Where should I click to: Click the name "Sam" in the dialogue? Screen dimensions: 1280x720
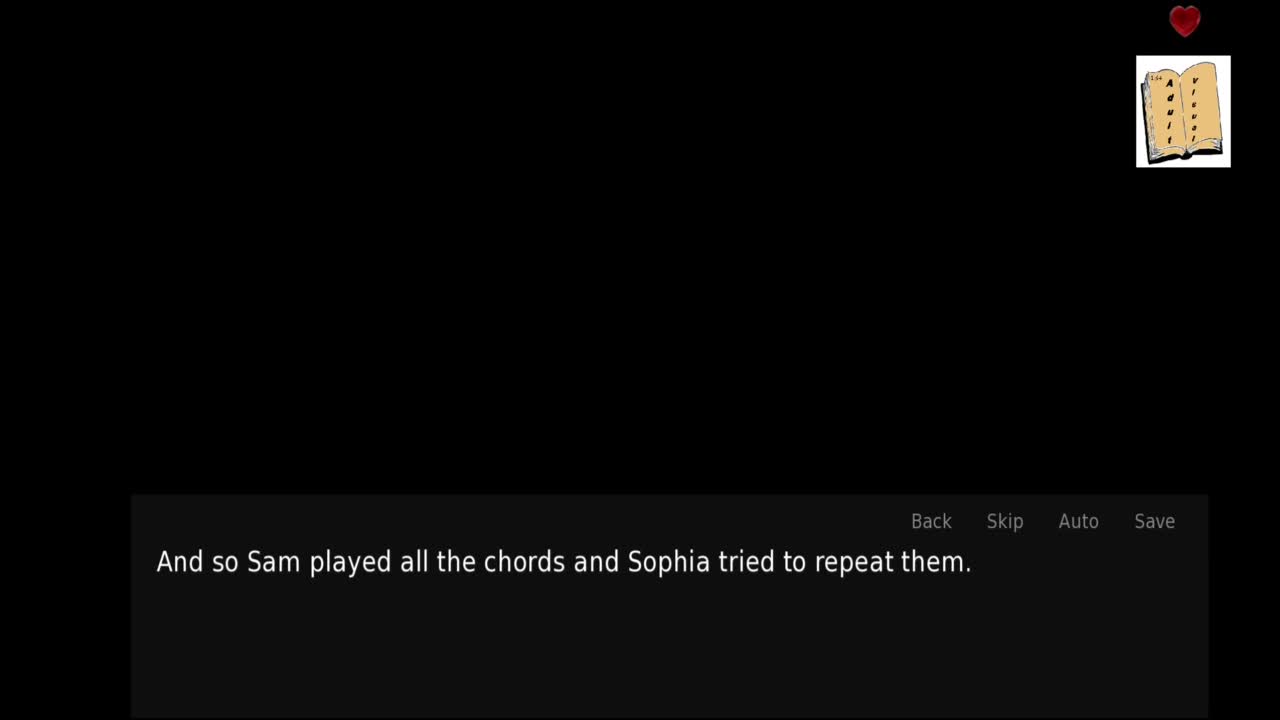pos(273,562)
